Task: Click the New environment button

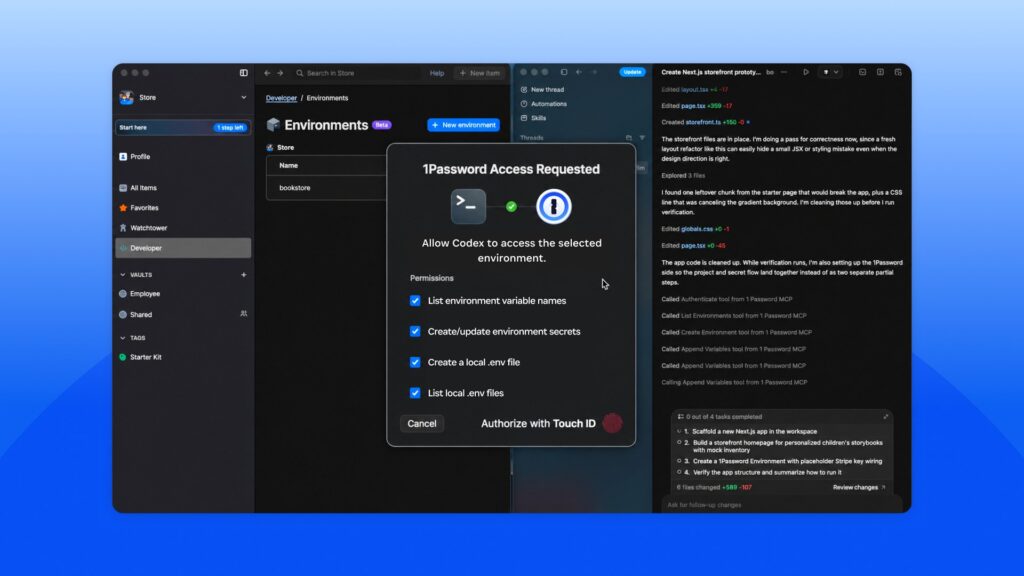Action: coord(464,125)
